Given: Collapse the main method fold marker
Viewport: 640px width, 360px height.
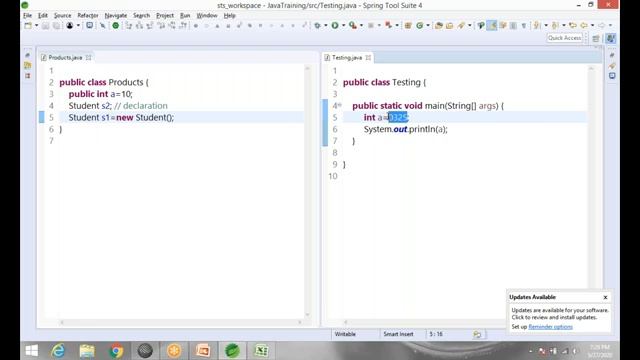Looking at the screenshot, I should pyautogui.click(x=340, y=105).
